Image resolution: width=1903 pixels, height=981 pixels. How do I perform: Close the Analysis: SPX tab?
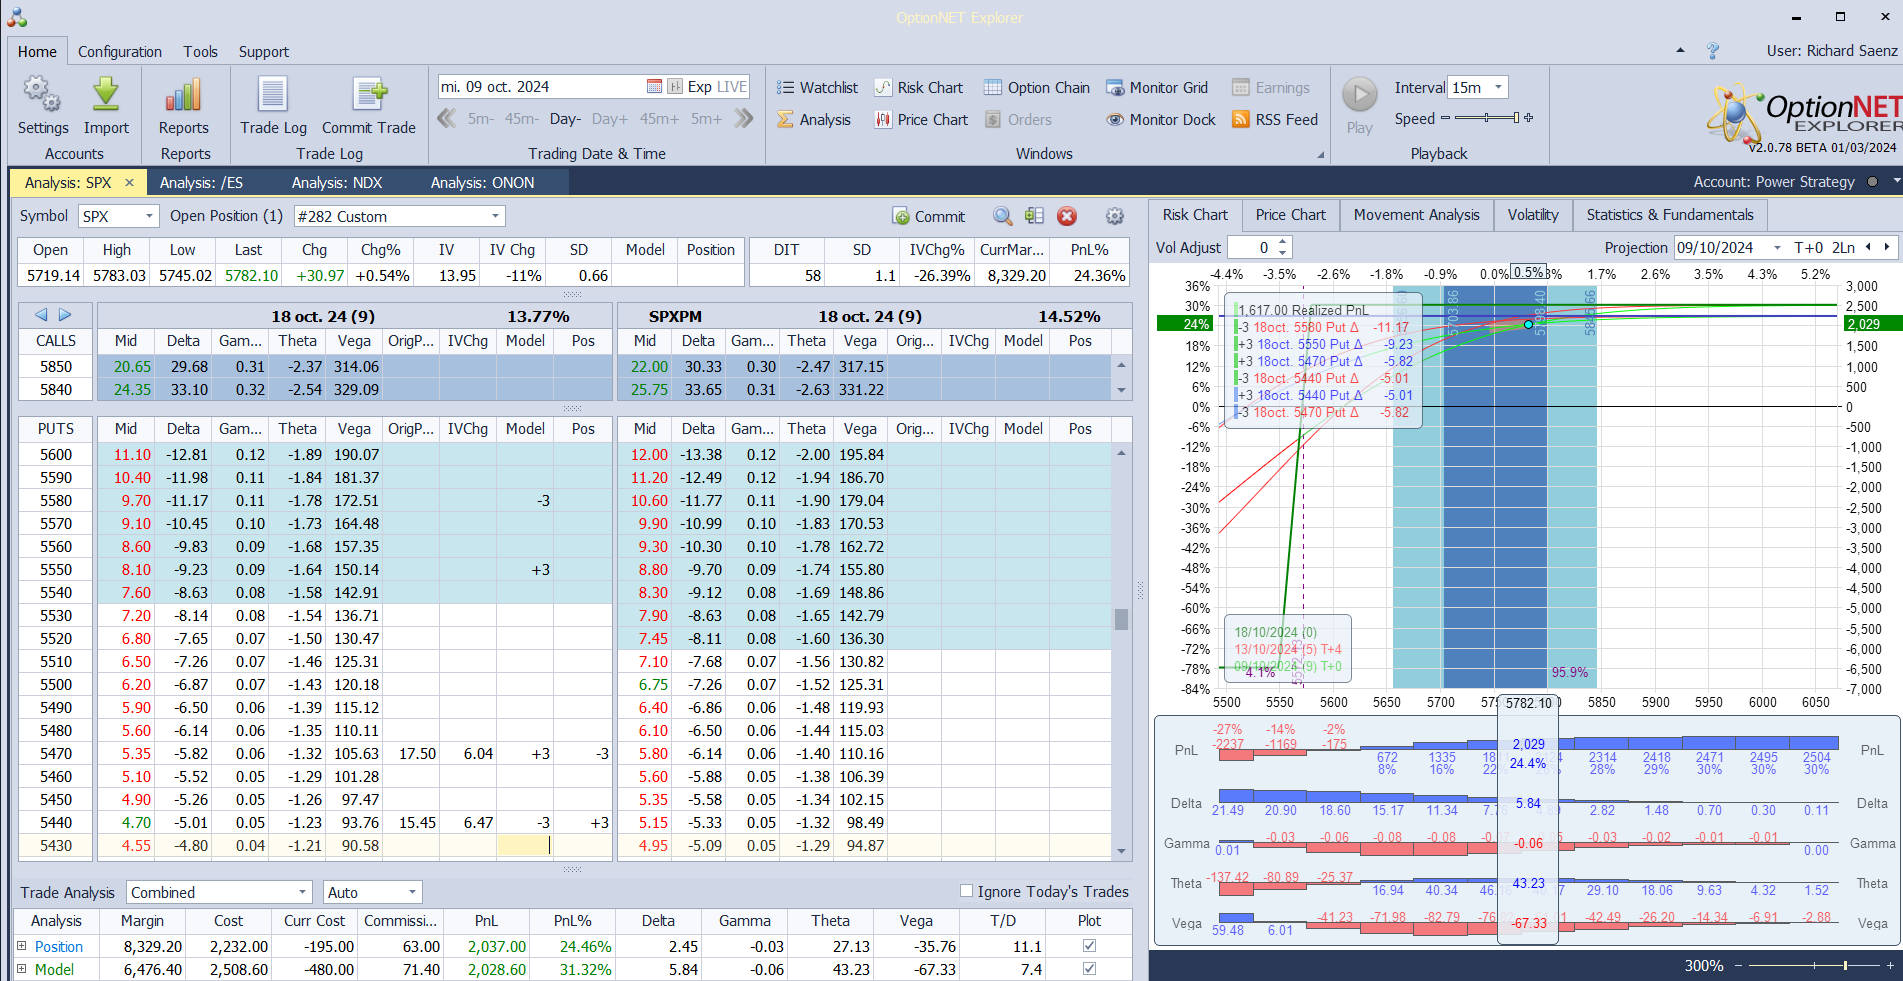[129, 182]
